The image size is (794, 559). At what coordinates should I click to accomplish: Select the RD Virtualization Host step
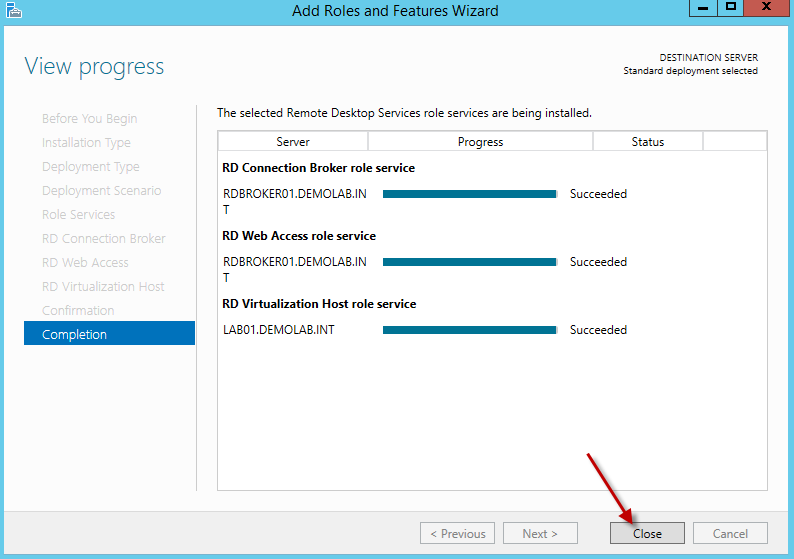[x=103, y=286]
